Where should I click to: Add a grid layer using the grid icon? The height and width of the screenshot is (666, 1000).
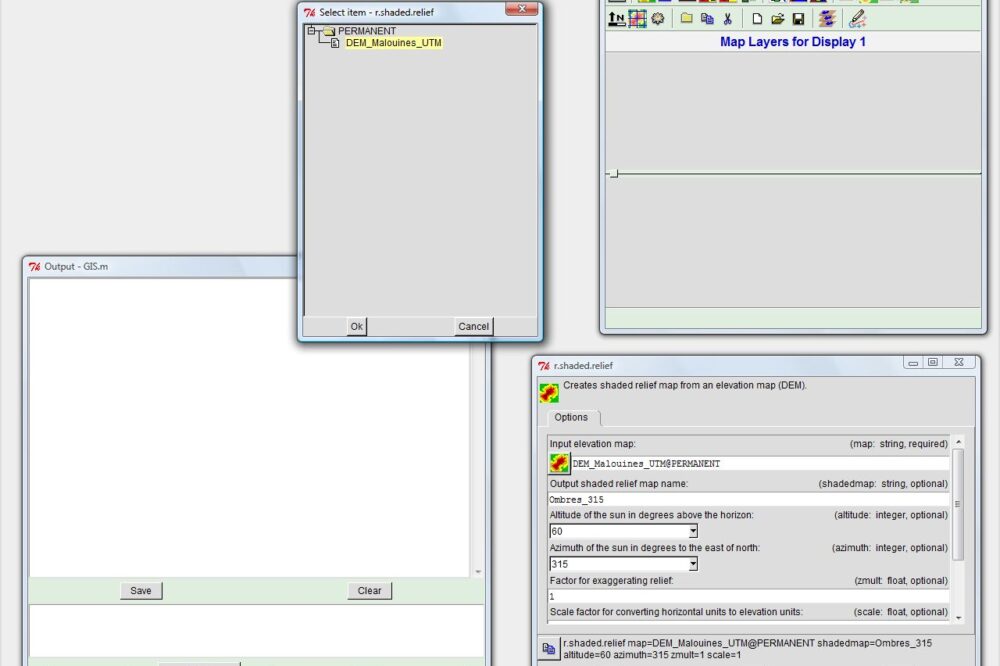637,19
